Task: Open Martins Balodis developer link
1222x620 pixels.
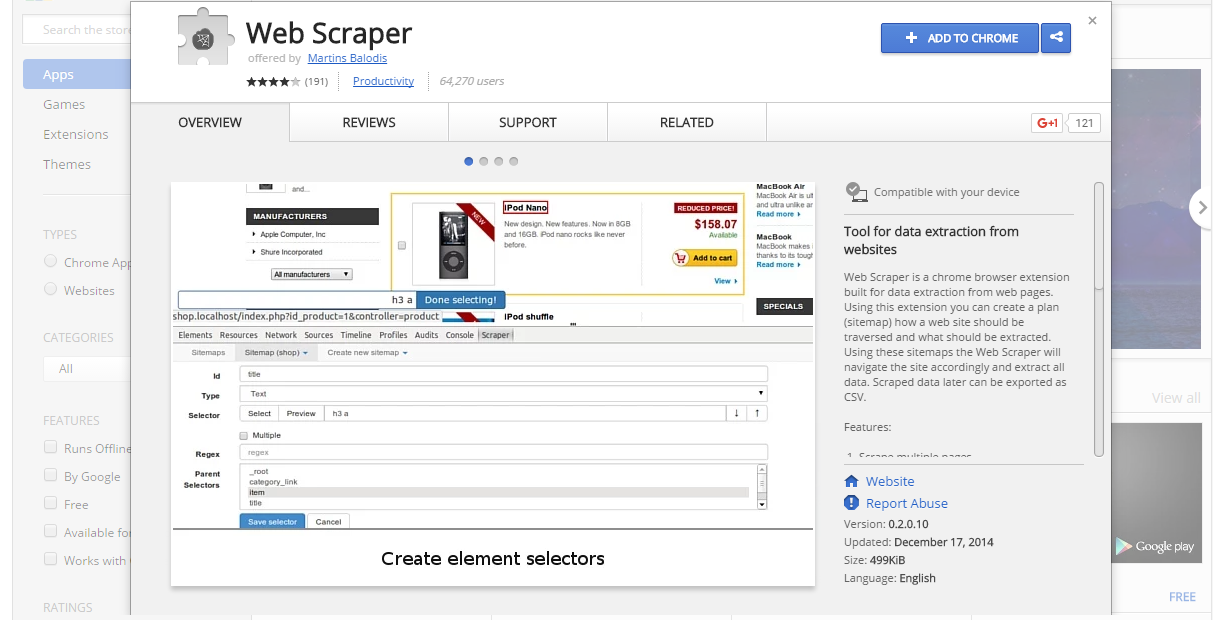Action: click(x=347, y=58)
